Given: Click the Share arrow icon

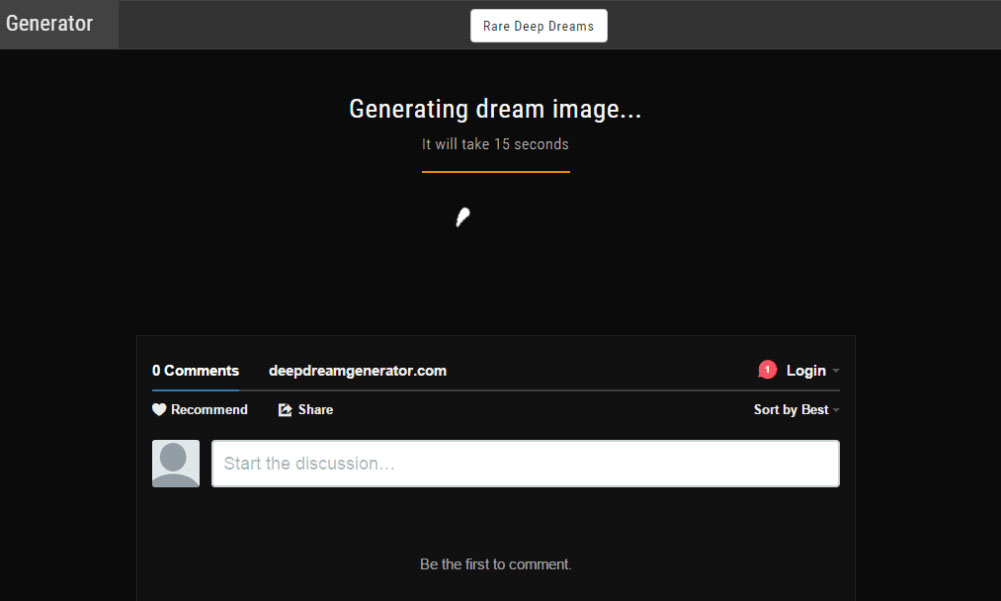Looking at the screenshot, I should coord(285,409).
